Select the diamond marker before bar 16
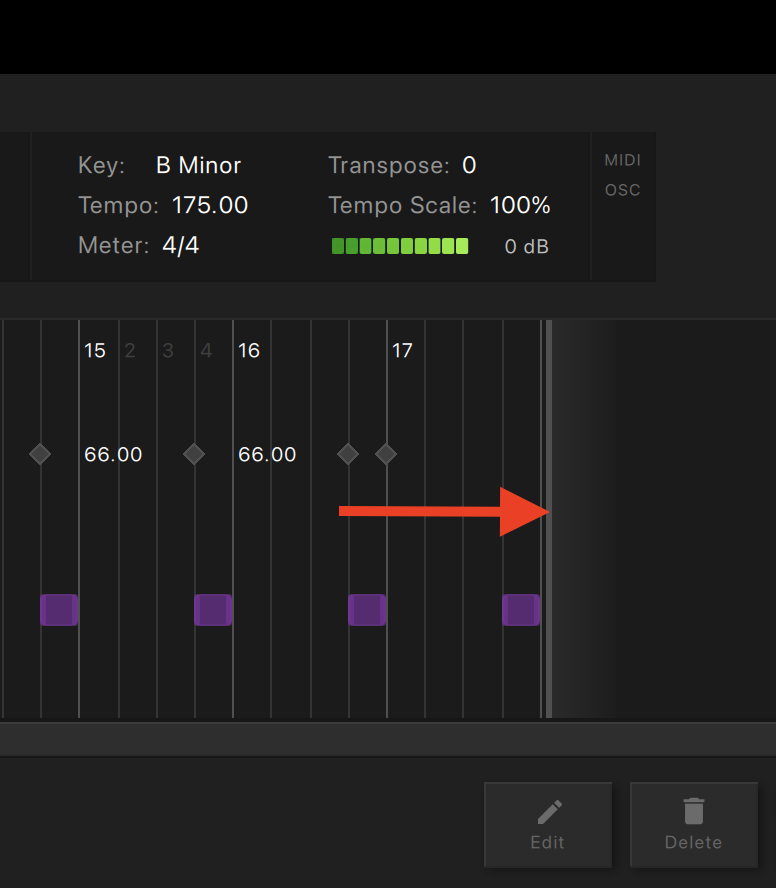Image resolution: width=776 pixels, height=888 pixels. click(x=194, y=454)
